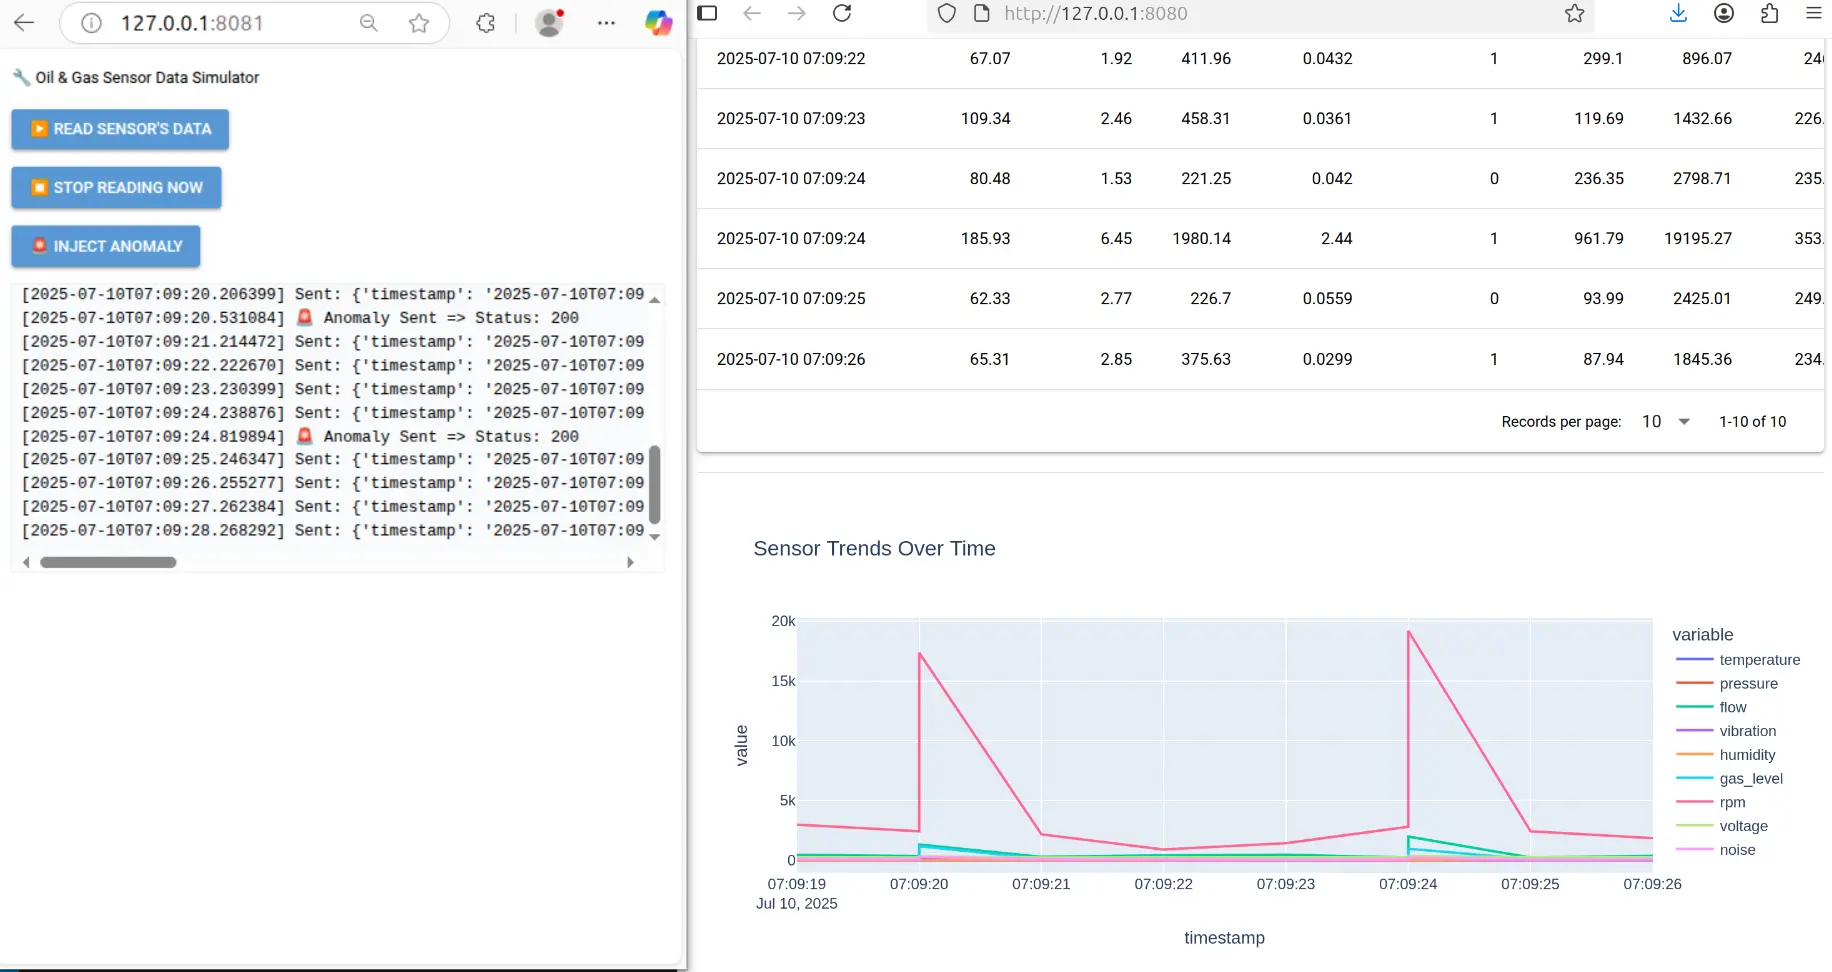Toggle rpm series in chart legend
Image resolution: width=1832 pixels, height=972 pixels.
(x=1711, y=802)
